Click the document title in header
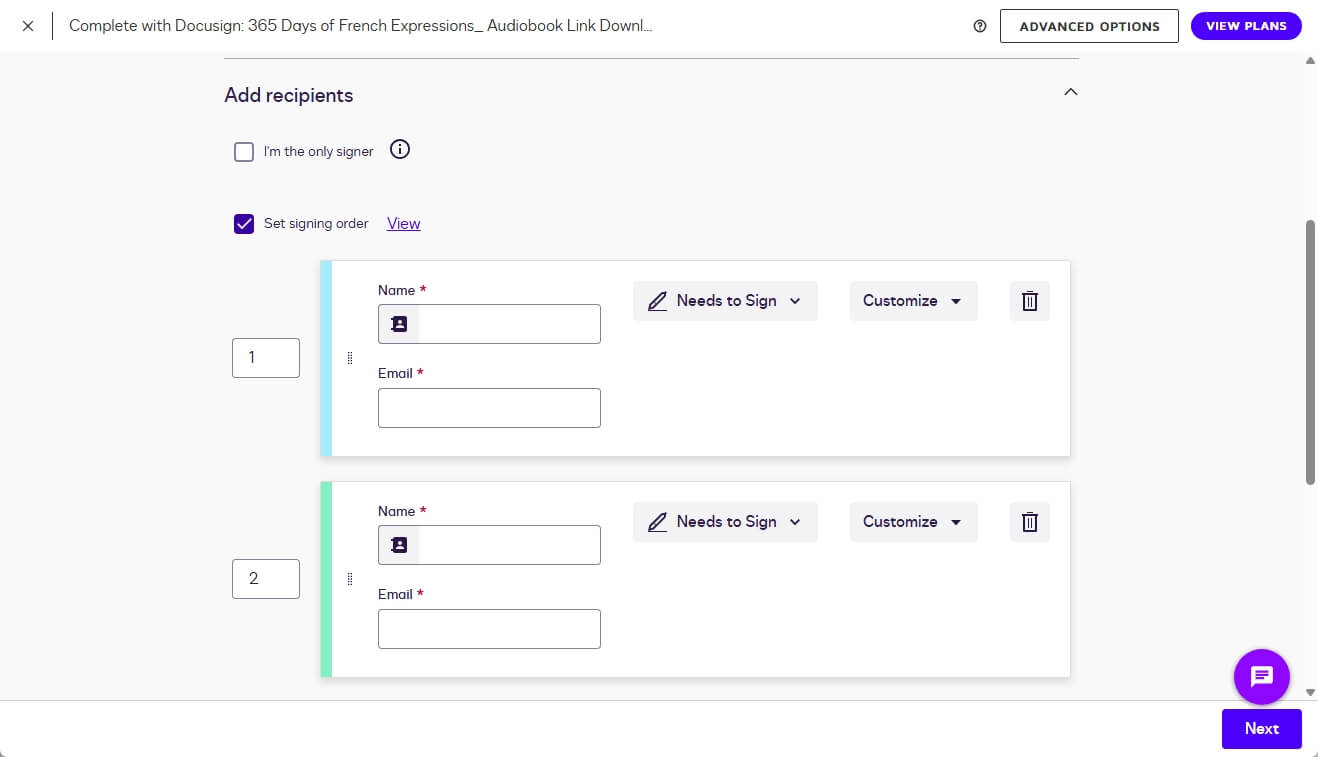 point(361,26)
